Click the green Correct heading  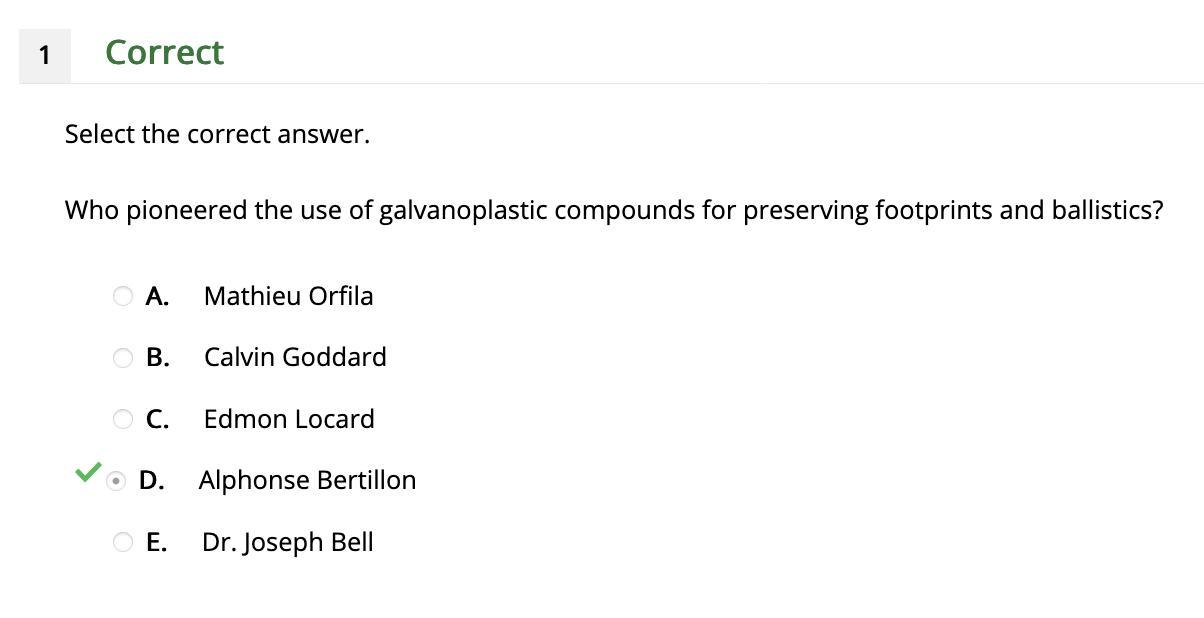[x=164, y=53]
